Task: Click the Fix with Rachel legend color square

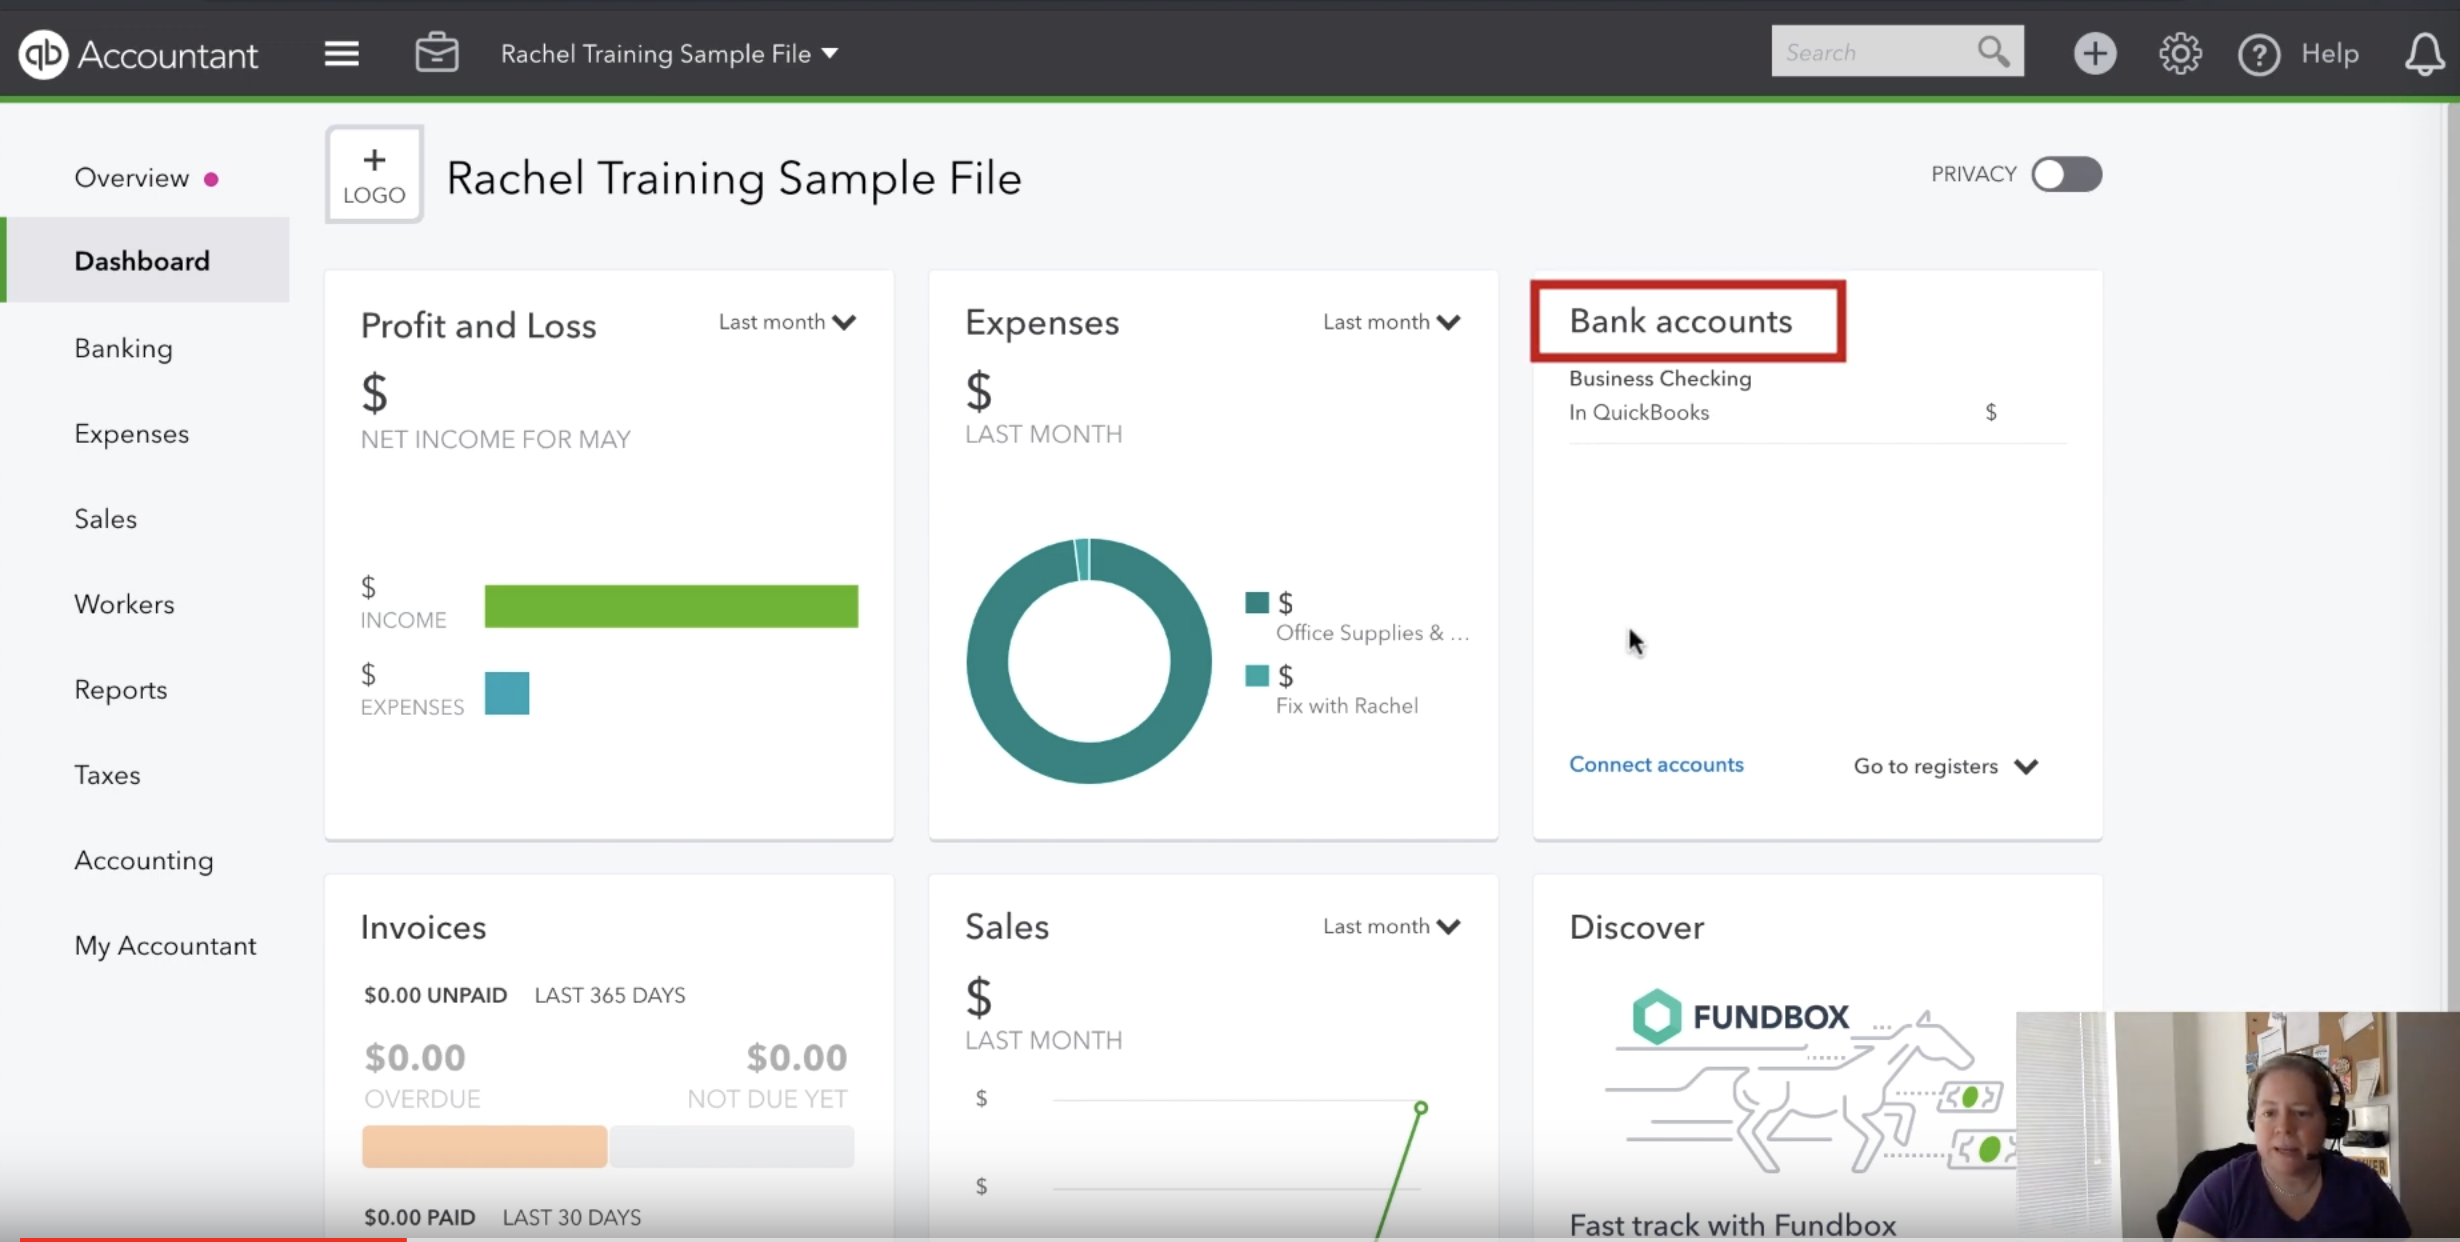Action: pyautogui.click(x=1257, y=675)
